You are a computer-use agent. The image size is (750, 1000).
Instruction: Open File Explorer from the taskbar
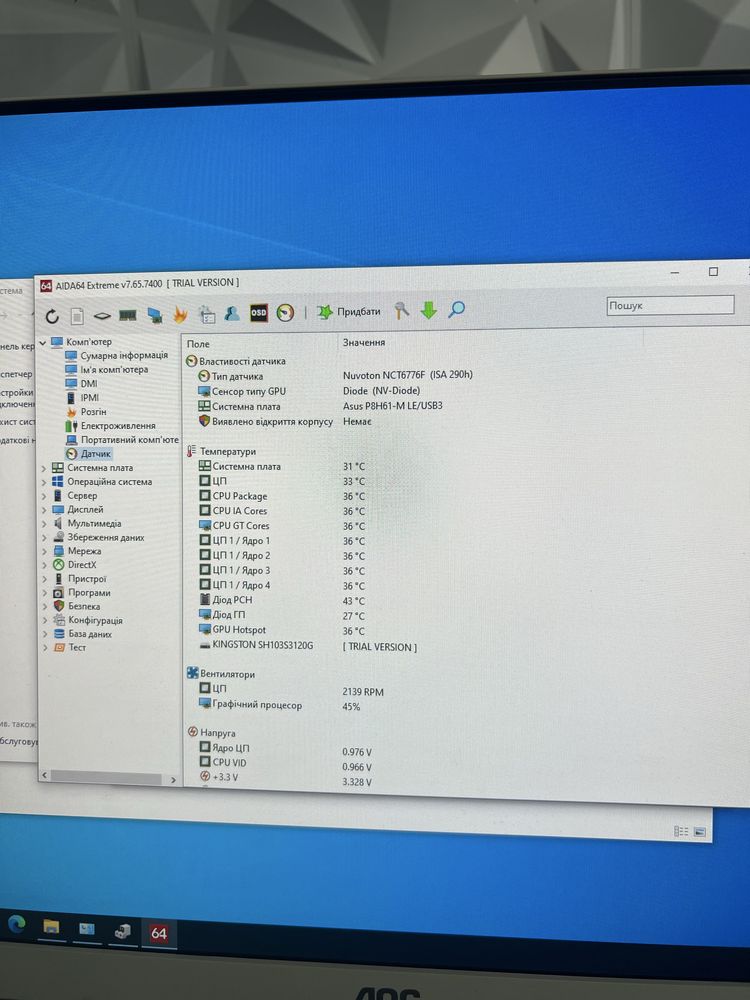tap(51, 927)
